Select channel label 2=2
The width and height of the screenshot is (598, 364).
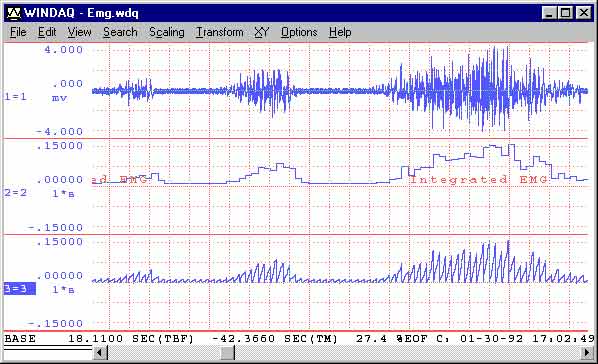pyautogui.click(x=16, y=192)
